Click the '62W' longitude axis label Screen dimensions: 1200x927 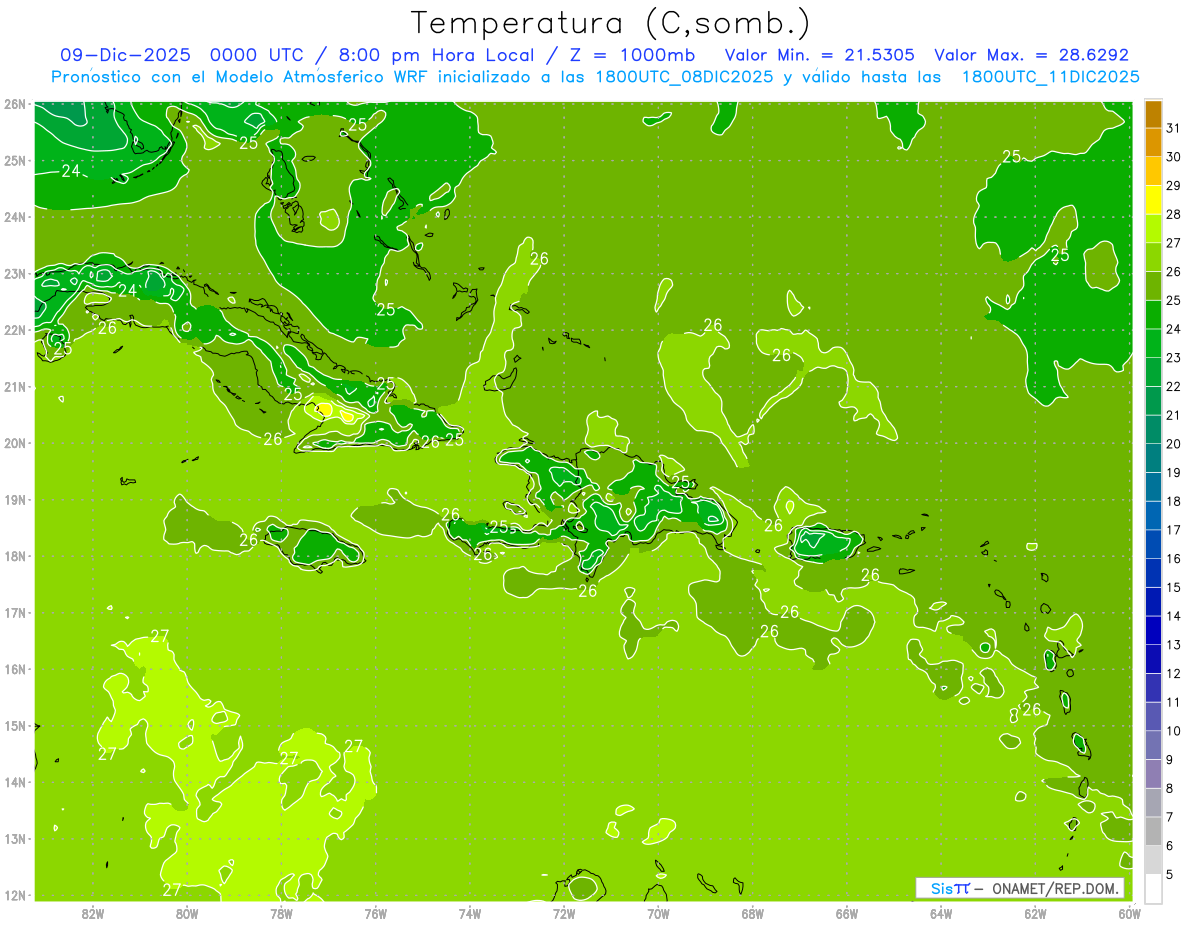(x=1035, y=913)
